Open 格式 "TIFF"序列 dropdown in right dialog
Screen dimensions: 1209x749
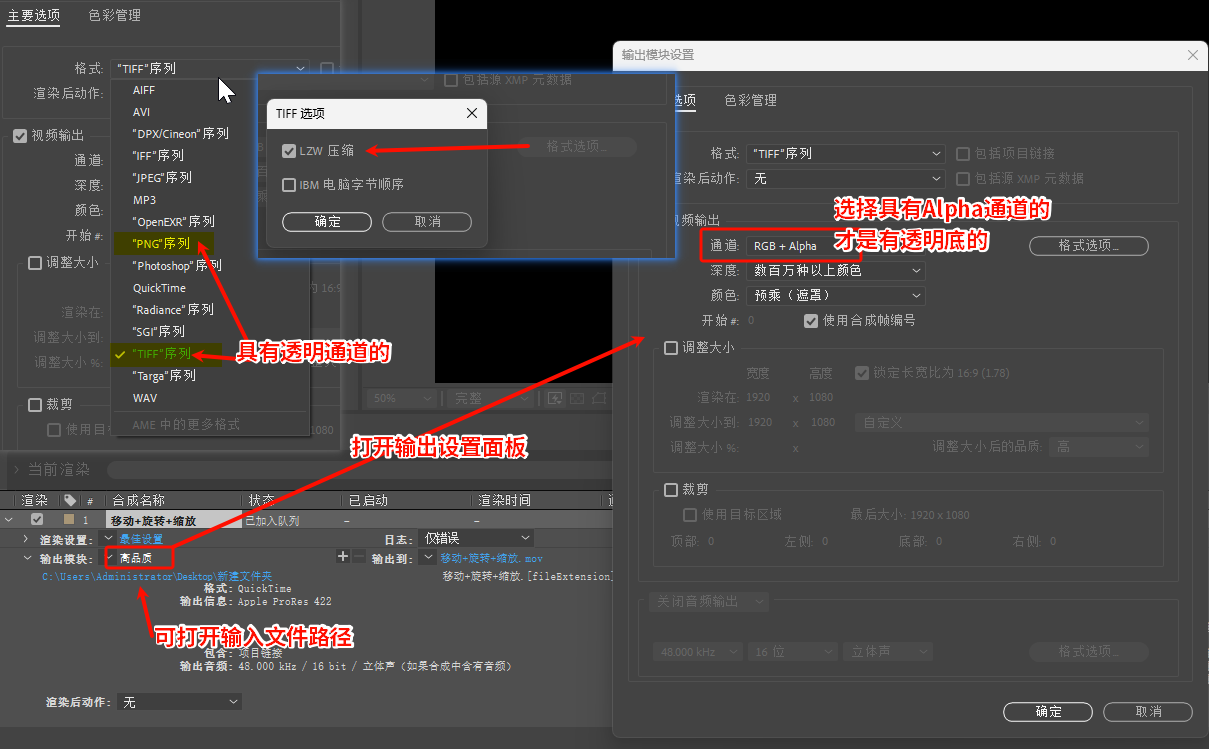click(845, 154)
